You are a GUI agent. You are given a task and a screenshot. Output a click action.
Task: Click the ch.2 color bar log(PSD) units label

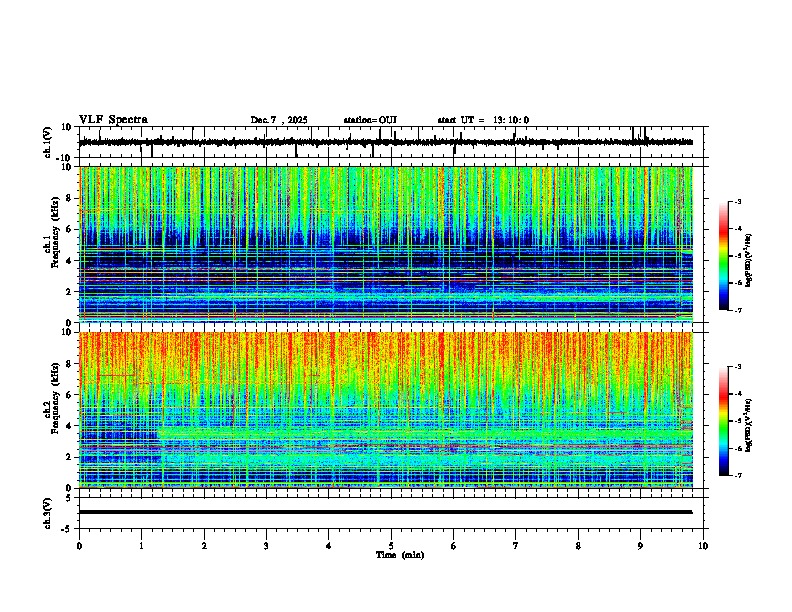[748, 425]
